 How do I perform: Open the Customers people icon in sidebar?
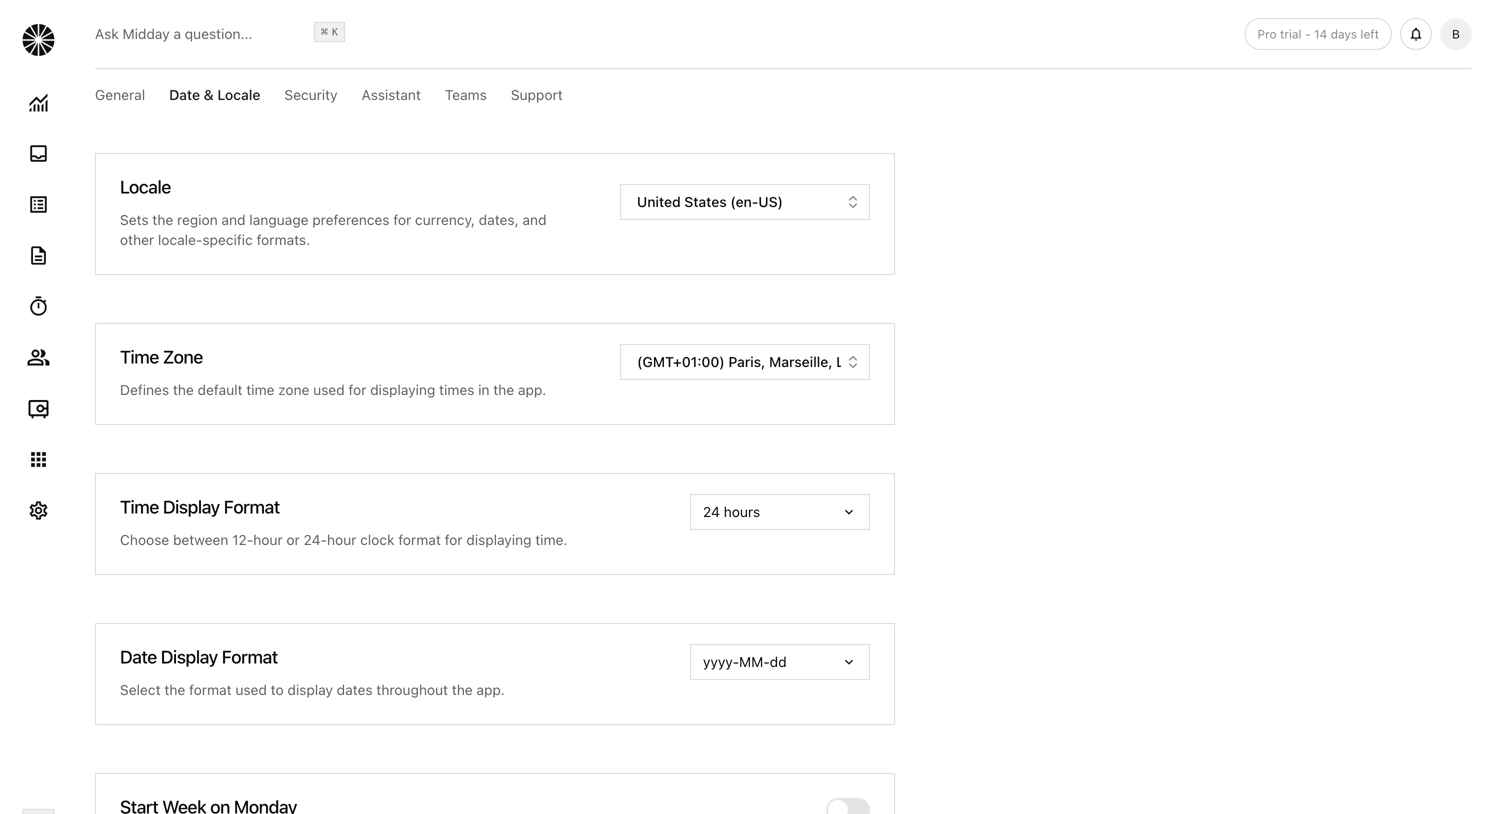[38, 358]
